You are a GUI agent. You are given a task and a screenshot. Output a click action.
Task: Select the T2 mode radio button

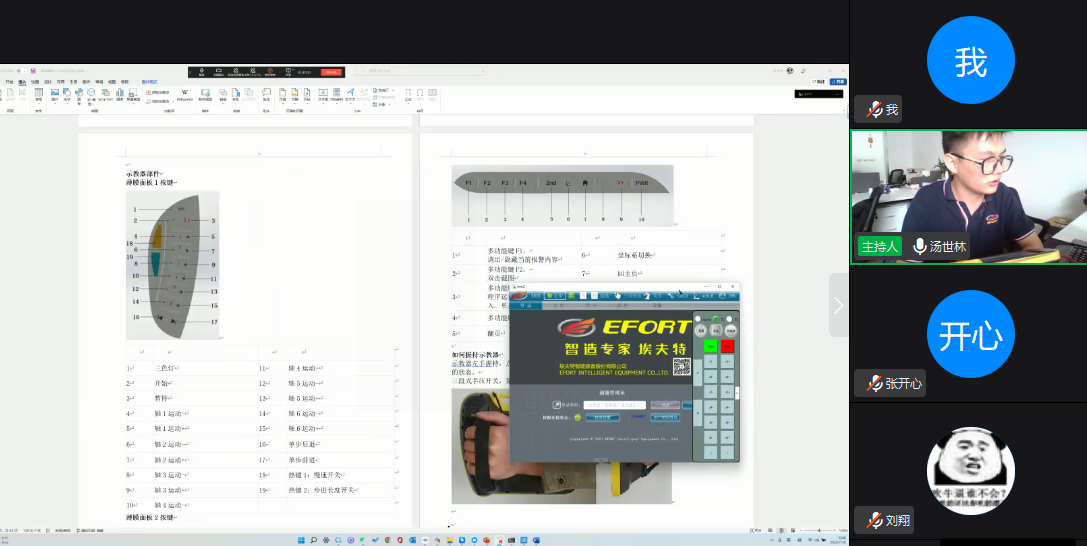point(729,319)
